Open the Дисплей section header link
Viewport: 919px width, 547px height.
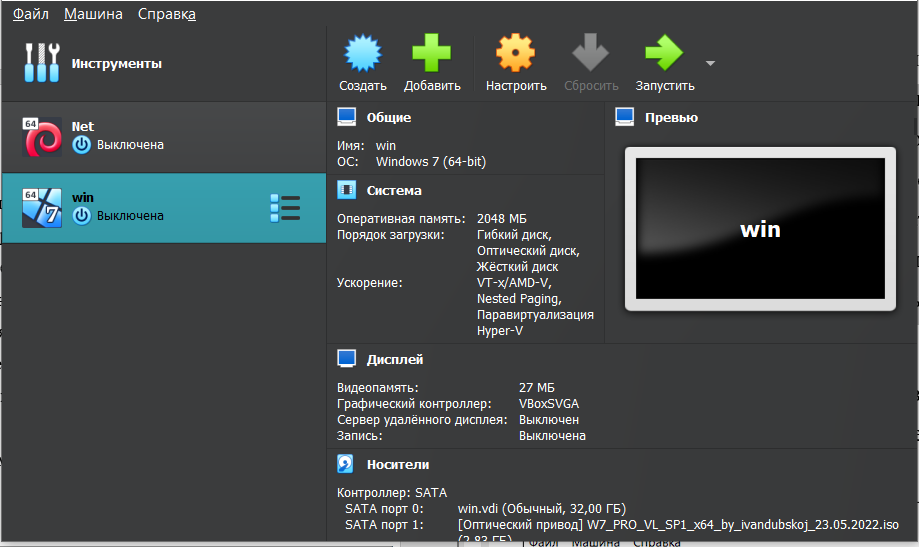click(x=394, y=359)
